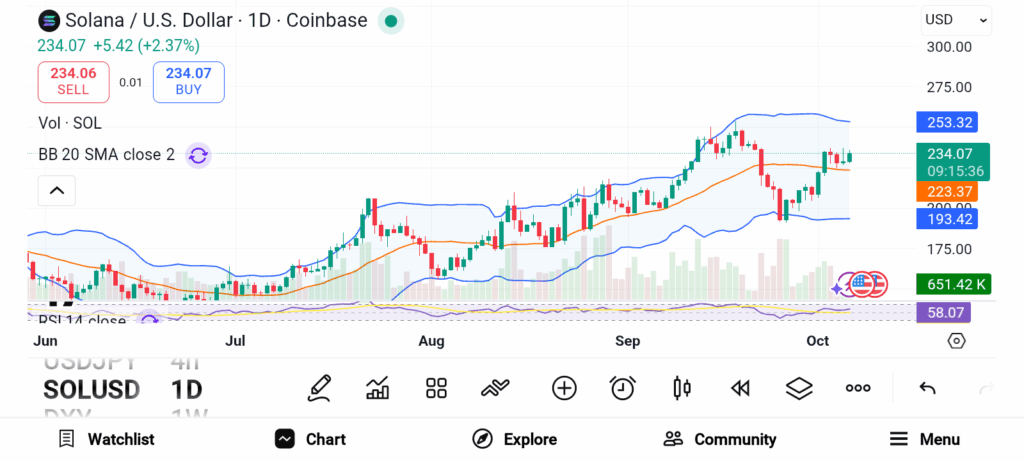Screen dimensions: 1024x461
Task: Select the drawing pencil tool
Action: (x=320, y=387)
